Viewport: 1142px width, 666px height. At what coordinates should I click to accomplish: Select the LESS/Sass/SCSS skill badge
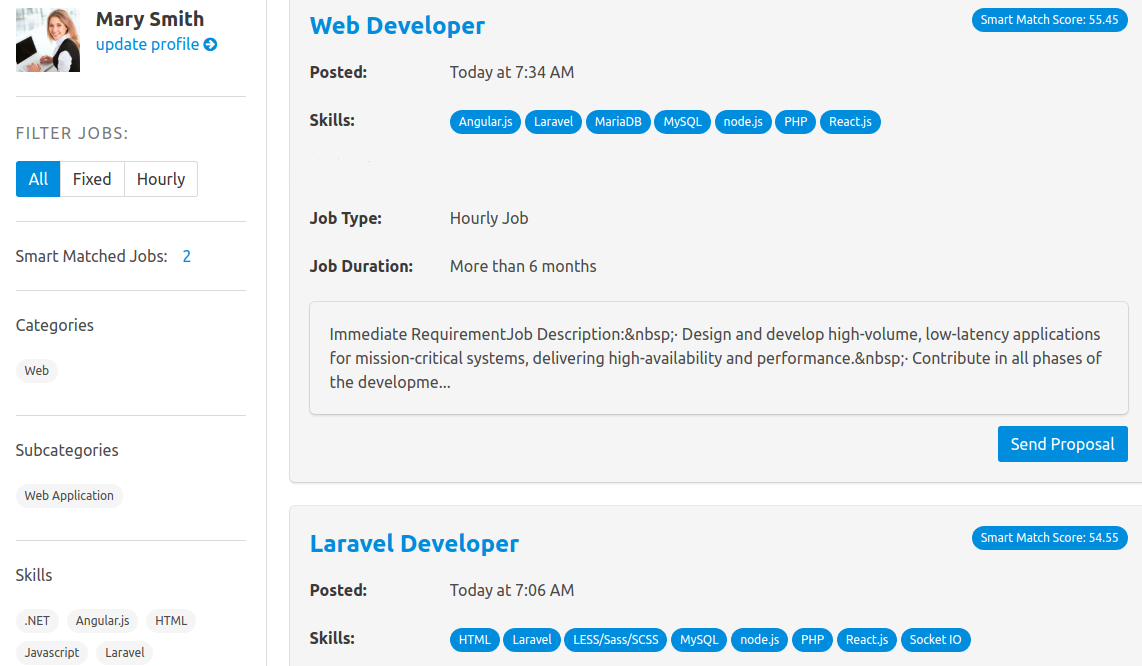click(x=615, y=640)
